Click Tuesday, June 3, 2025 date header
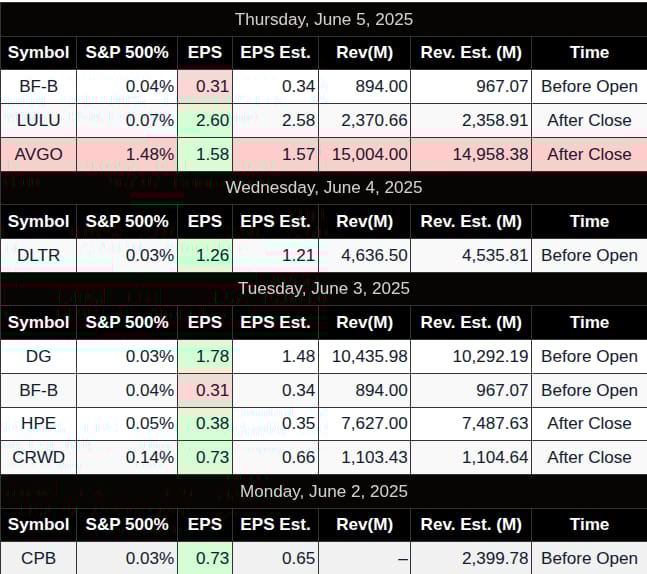 pos(324,288)
